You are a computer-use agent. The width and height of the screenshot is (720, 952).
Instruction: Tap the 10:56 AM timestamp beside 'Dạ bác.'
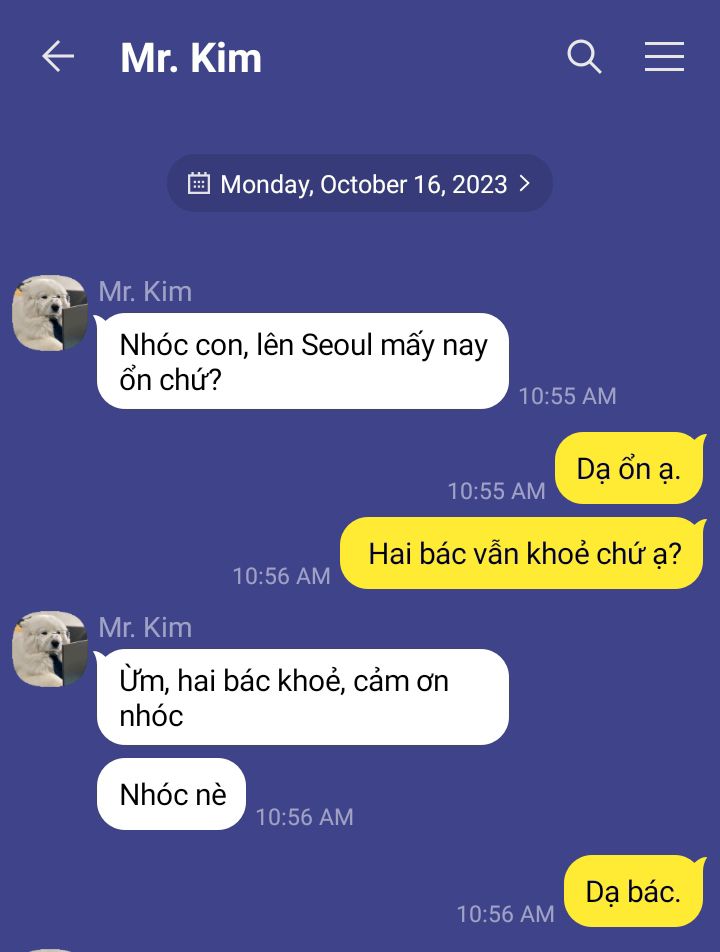click(x=506, y=914)
